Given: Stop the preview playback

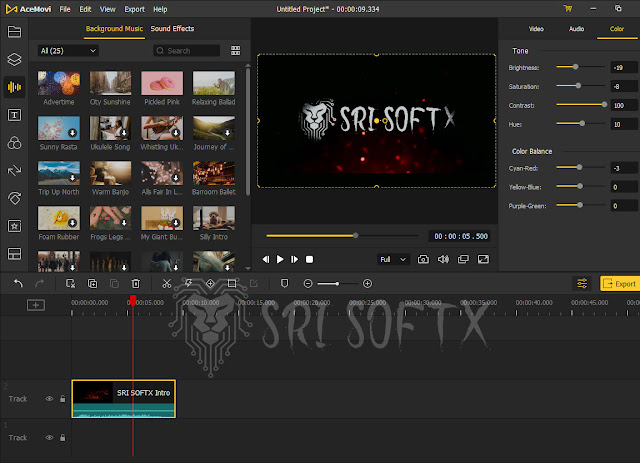Looking at the screenshot, I should [x=309, y=259].
